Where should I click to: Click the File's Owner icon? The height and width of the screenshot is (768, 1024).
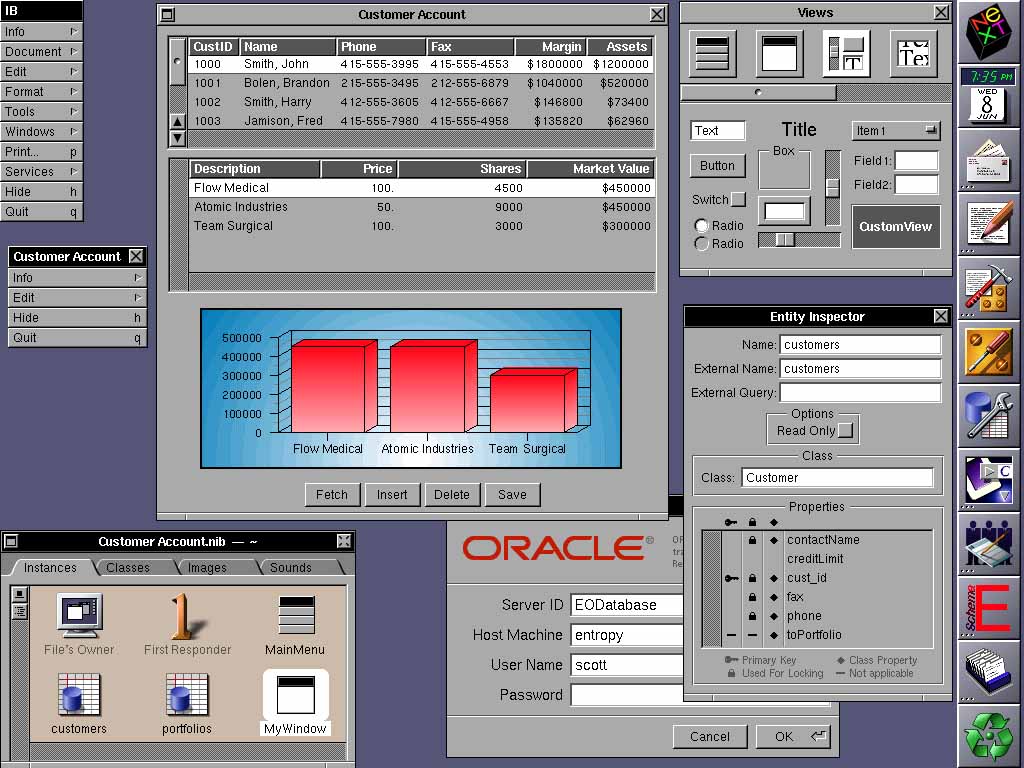(x=79, y=616)
